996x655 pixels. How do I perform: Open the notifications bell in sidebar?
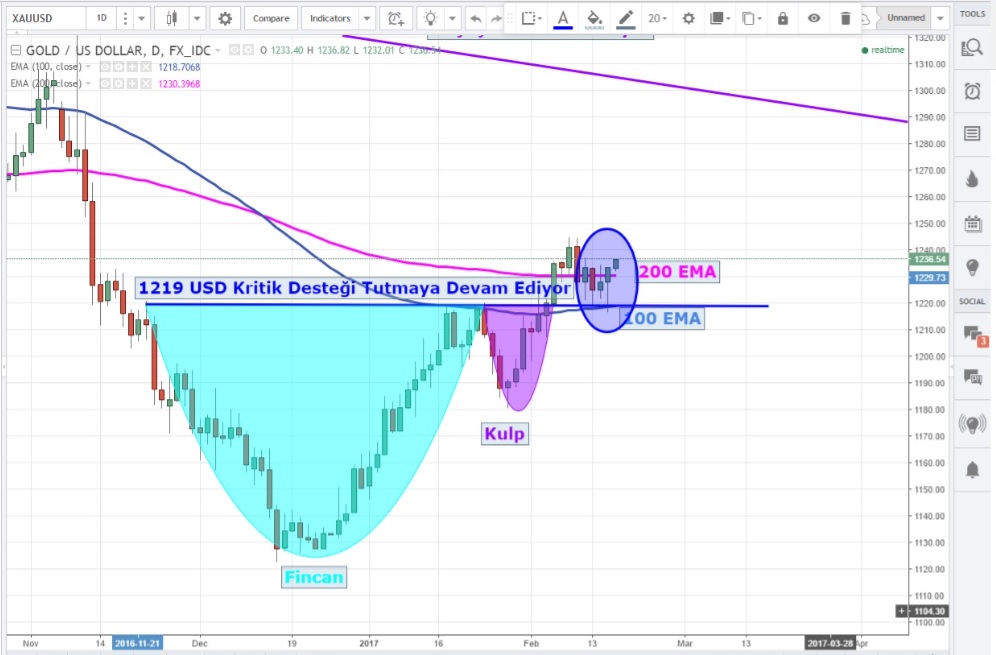(x=971, y=469)
